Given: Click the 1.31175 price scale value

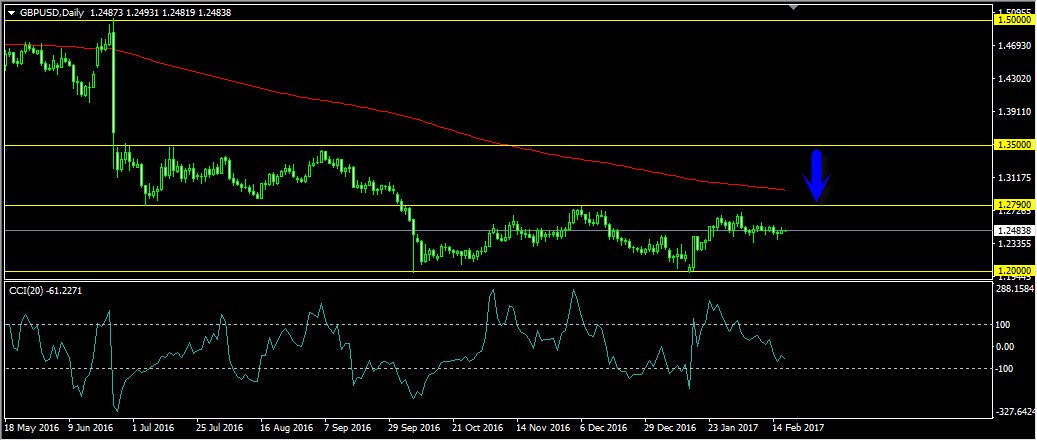Looking at the screenshot, I should [x=1015, y=178].
